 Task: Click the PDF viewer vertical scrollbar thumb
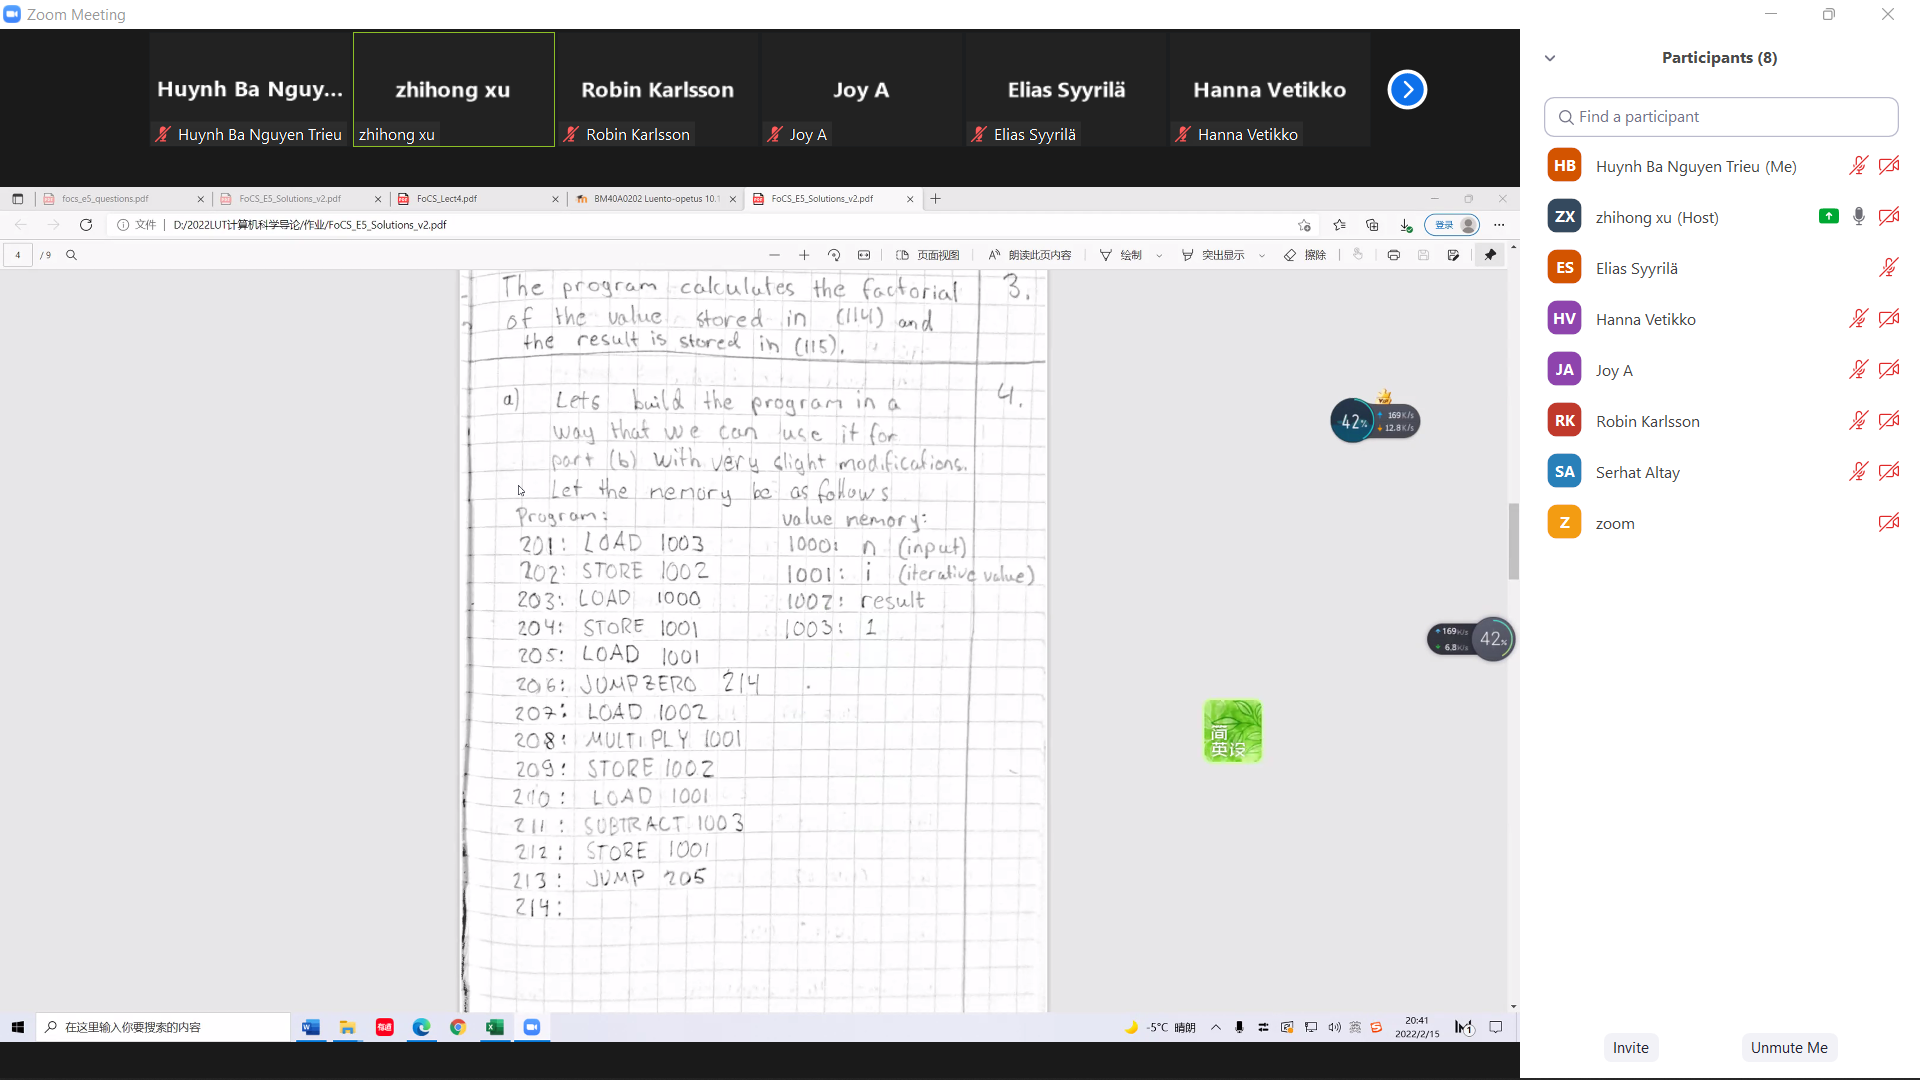point(1513,541)
